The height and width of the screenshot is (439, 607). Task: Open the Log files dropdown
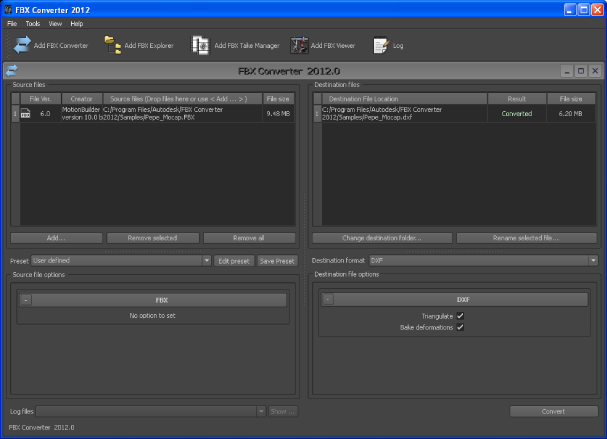point(151,411)
